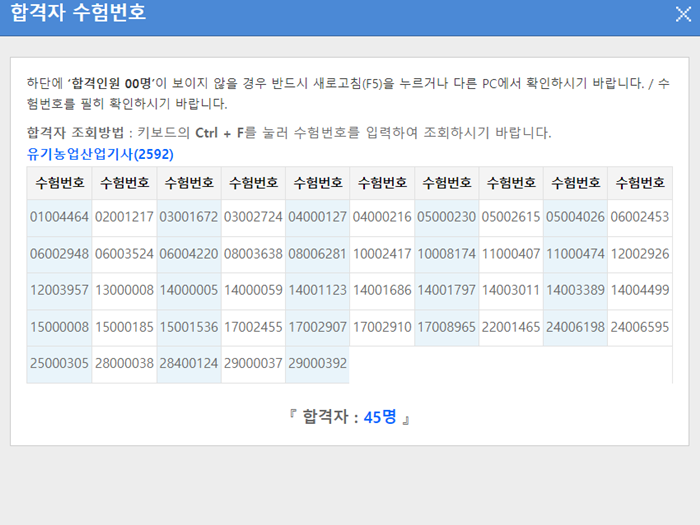The width and height of the screenshot is (700, 525).
Task: Select exam number 14001797
Action: [446, 290]
